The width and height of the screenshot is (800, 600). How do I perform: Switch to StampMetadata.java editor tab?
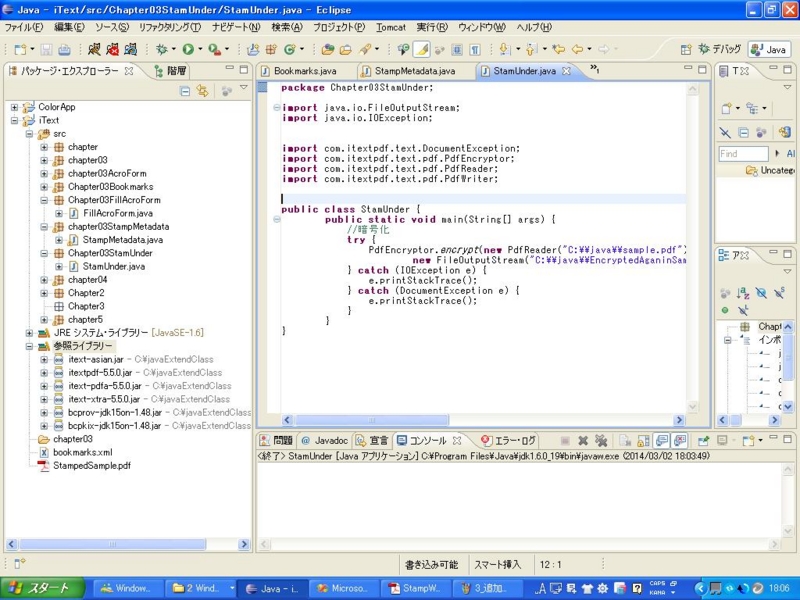coord(414,71)
